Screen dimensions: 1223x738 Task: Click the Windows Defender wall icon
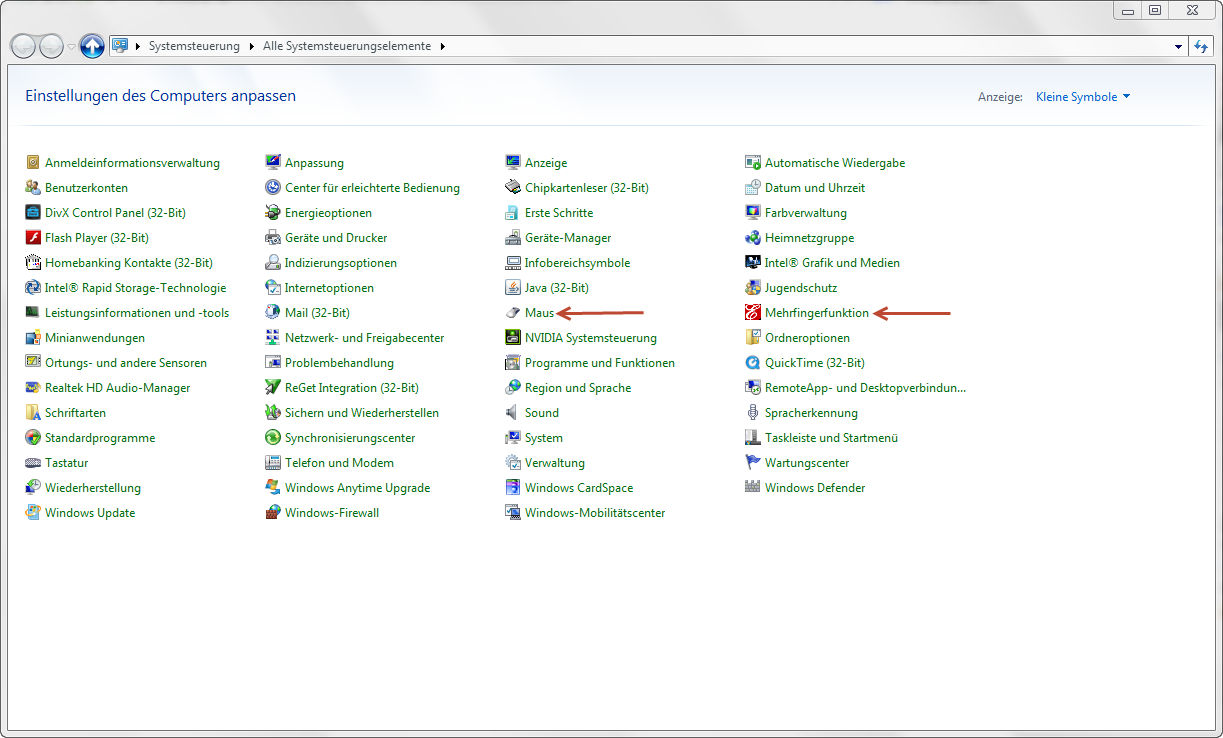click(x=753, y=488)
